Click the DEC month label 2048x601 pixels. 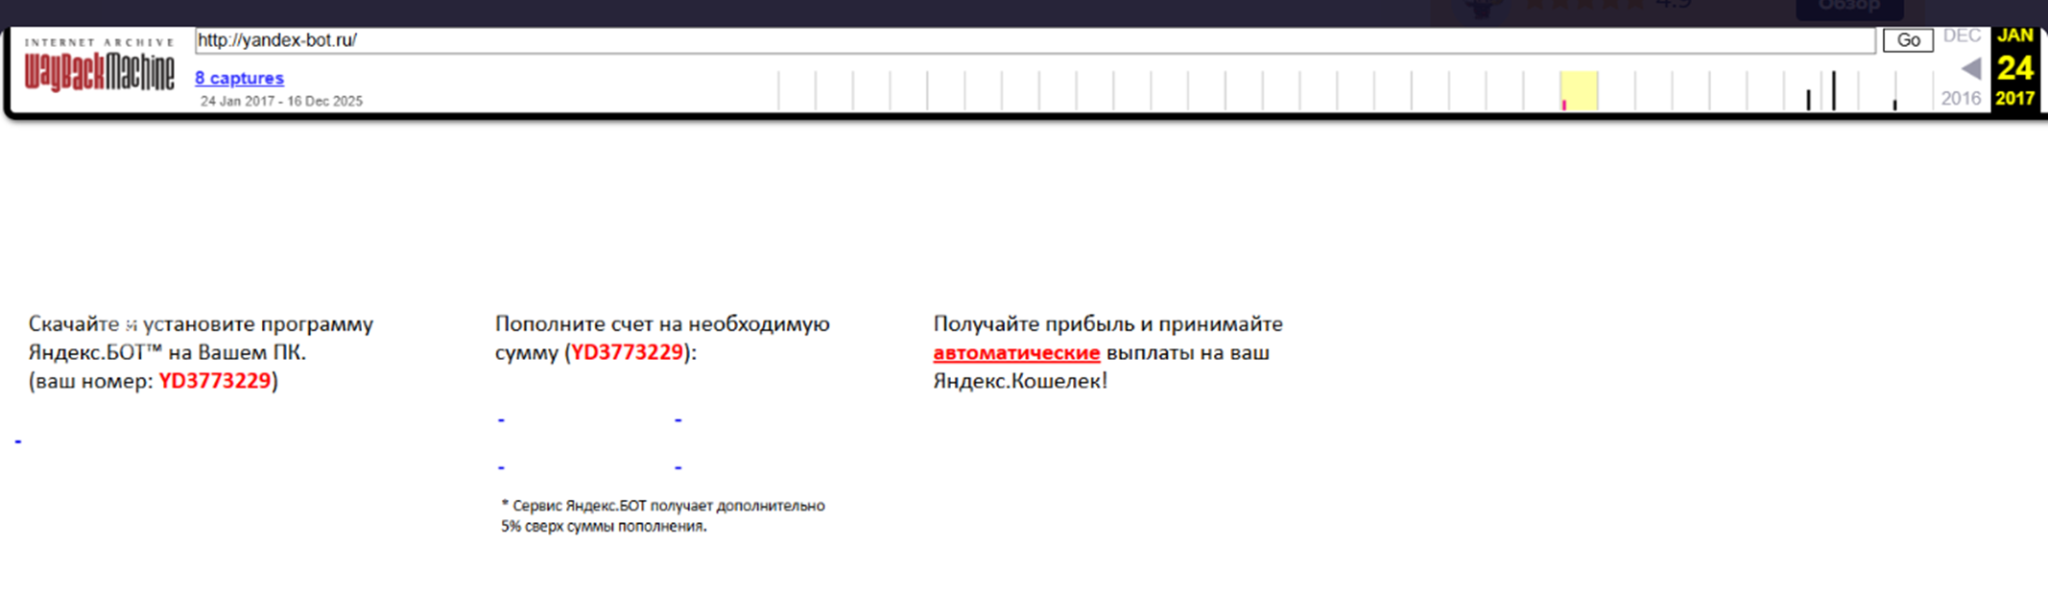click(1962, 36)
